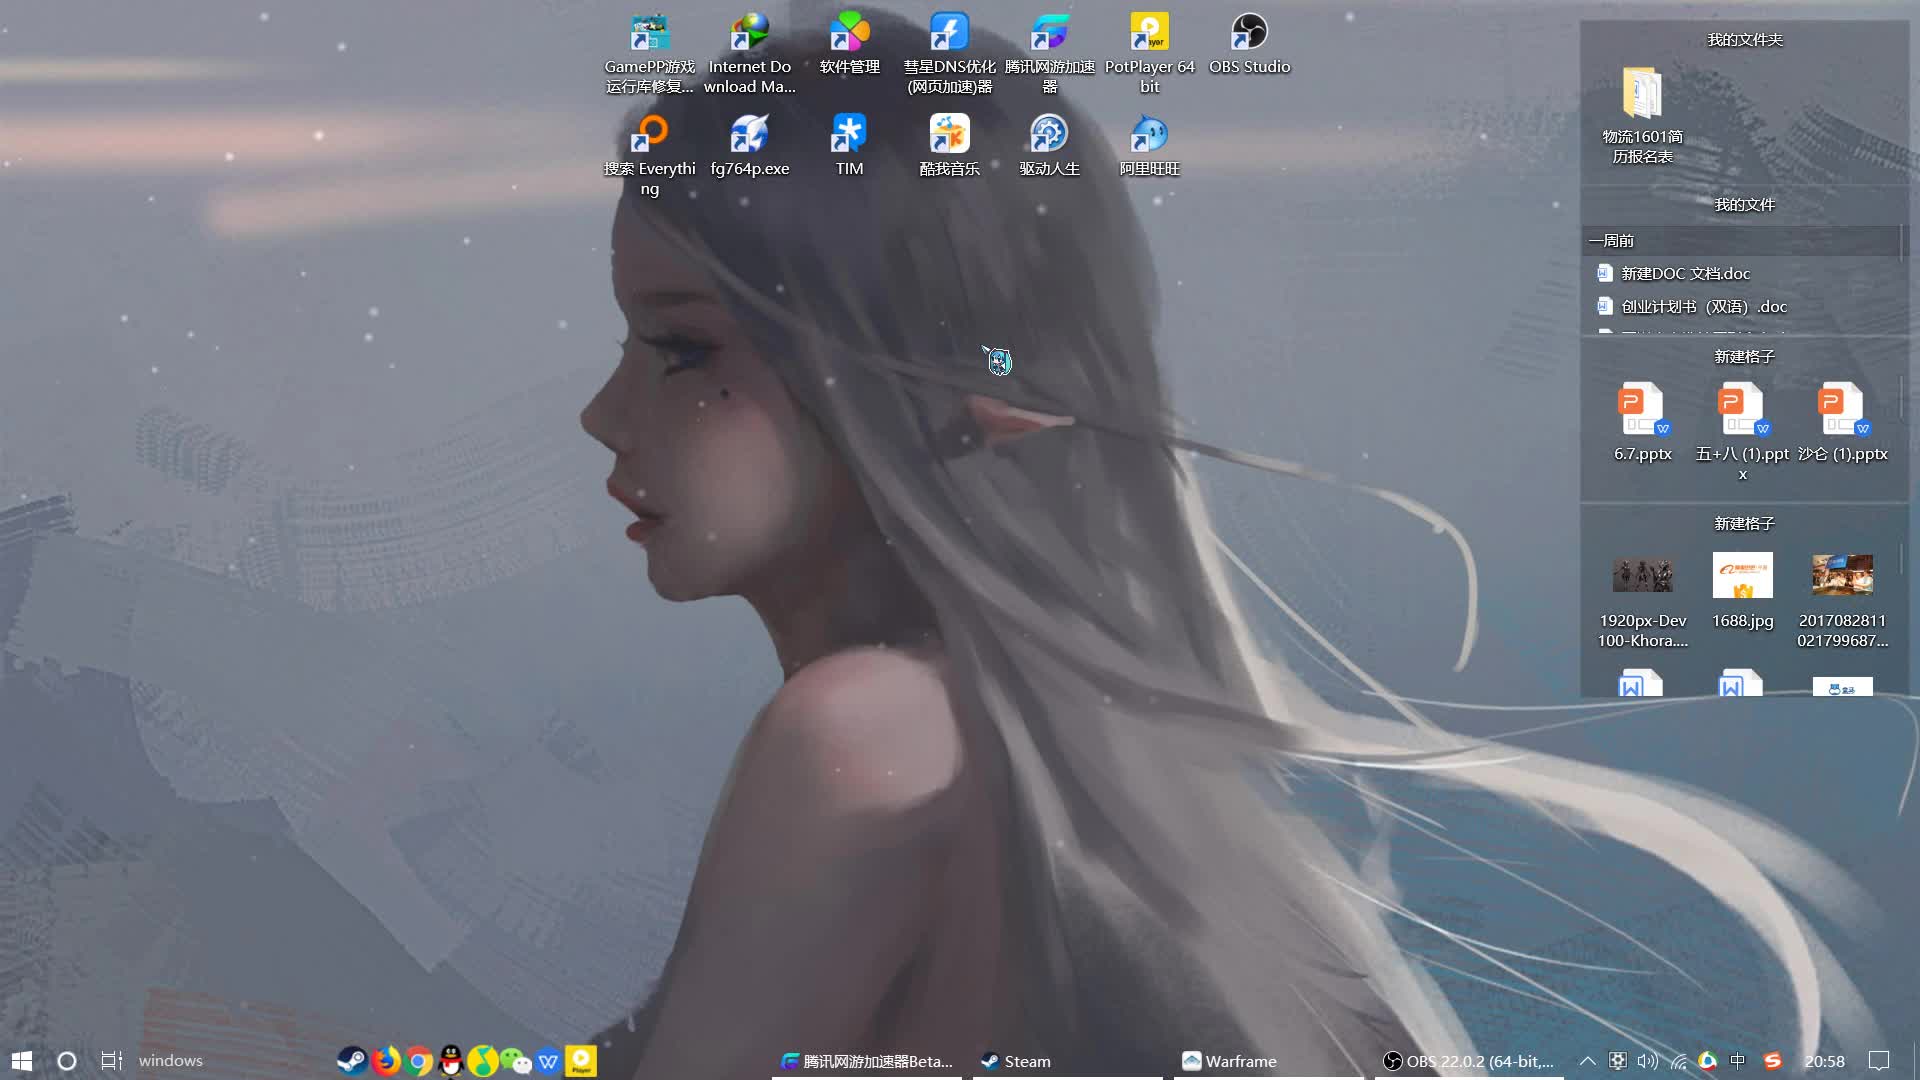Expand hidden system tray icons

[x=1587, y=1060]
